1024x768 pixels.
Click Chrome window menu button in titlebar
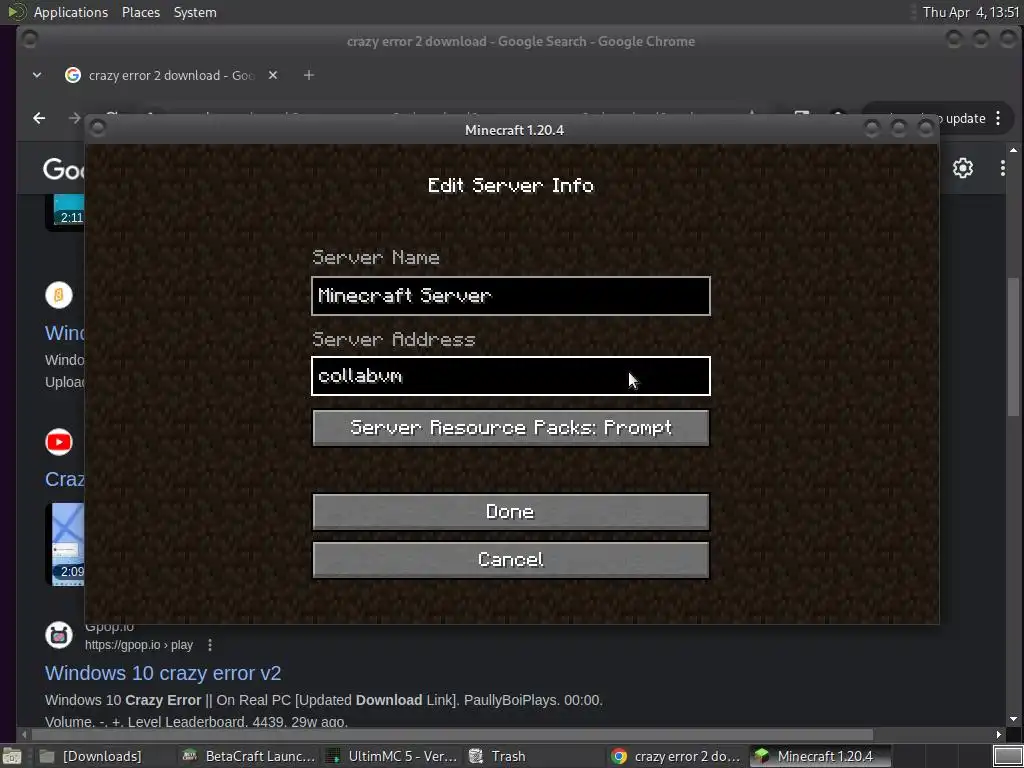coord(29,39)
